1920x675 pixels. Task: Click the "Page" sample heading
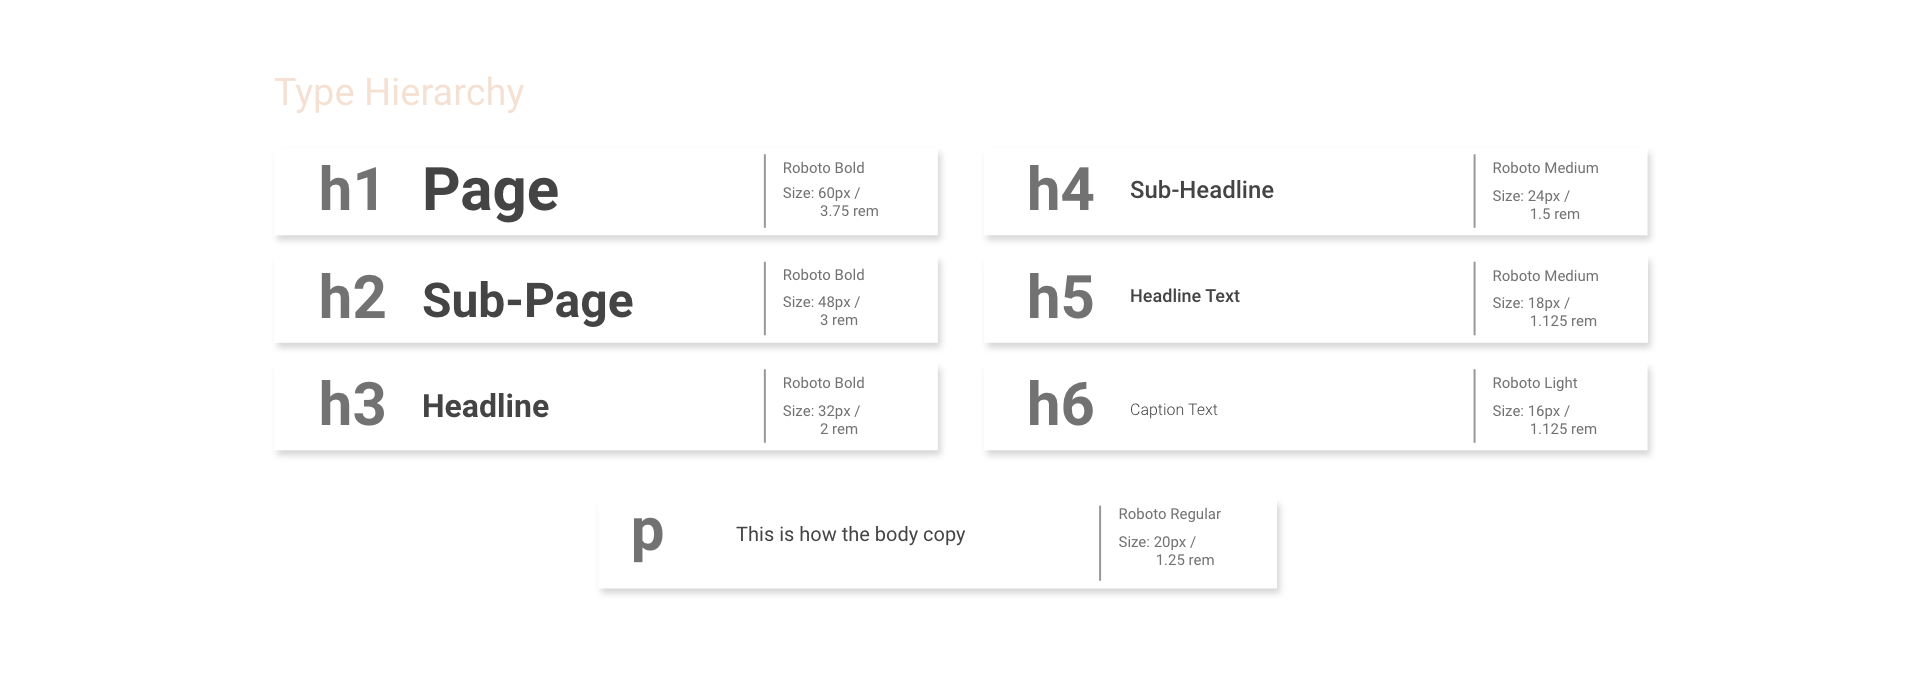tap(490, 191)
